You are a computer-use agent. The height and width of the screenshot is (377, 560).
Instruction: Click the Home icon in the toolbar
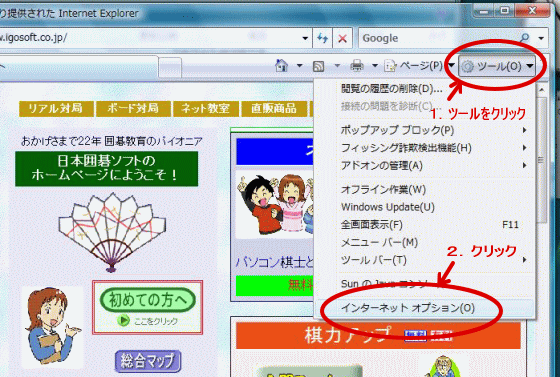pyautogui.click(x=281, y=66)
